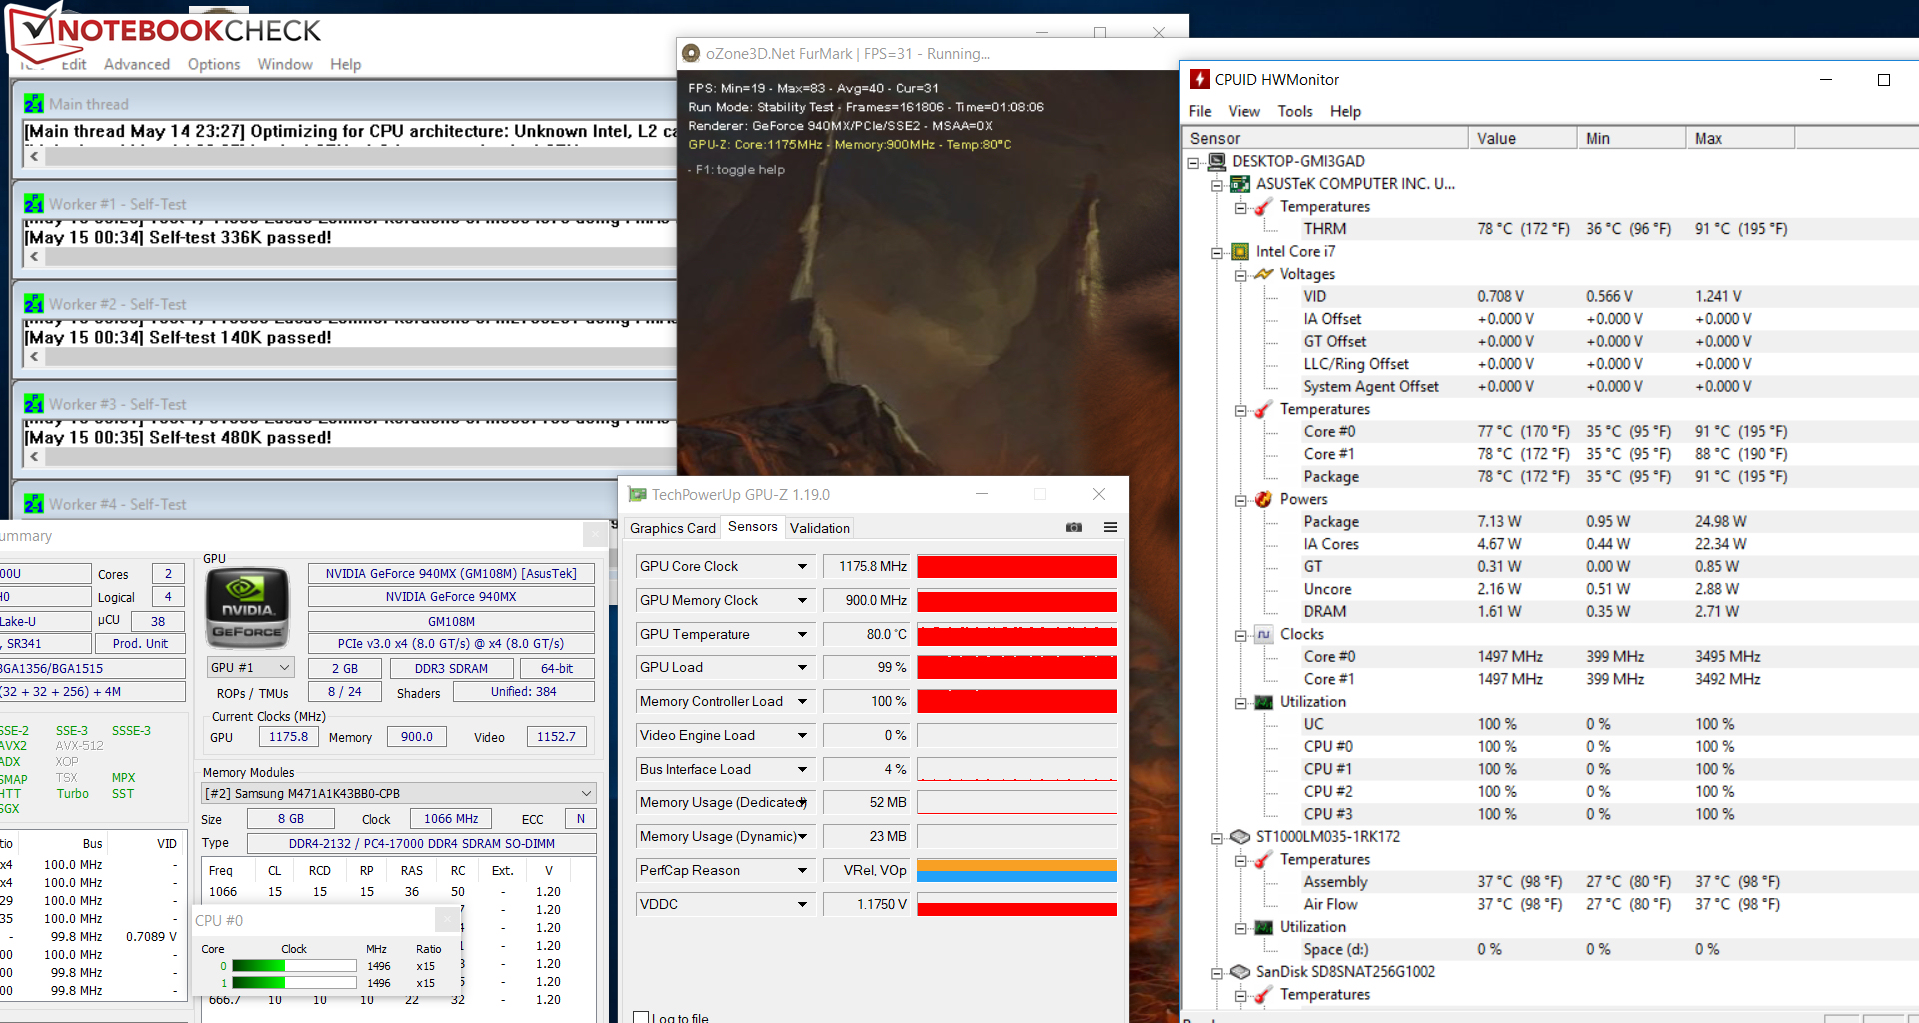Open Prime95 Window menu
Image resolution: width=1919 pixels, height=1023 pixels.
[x=285, y=64]
